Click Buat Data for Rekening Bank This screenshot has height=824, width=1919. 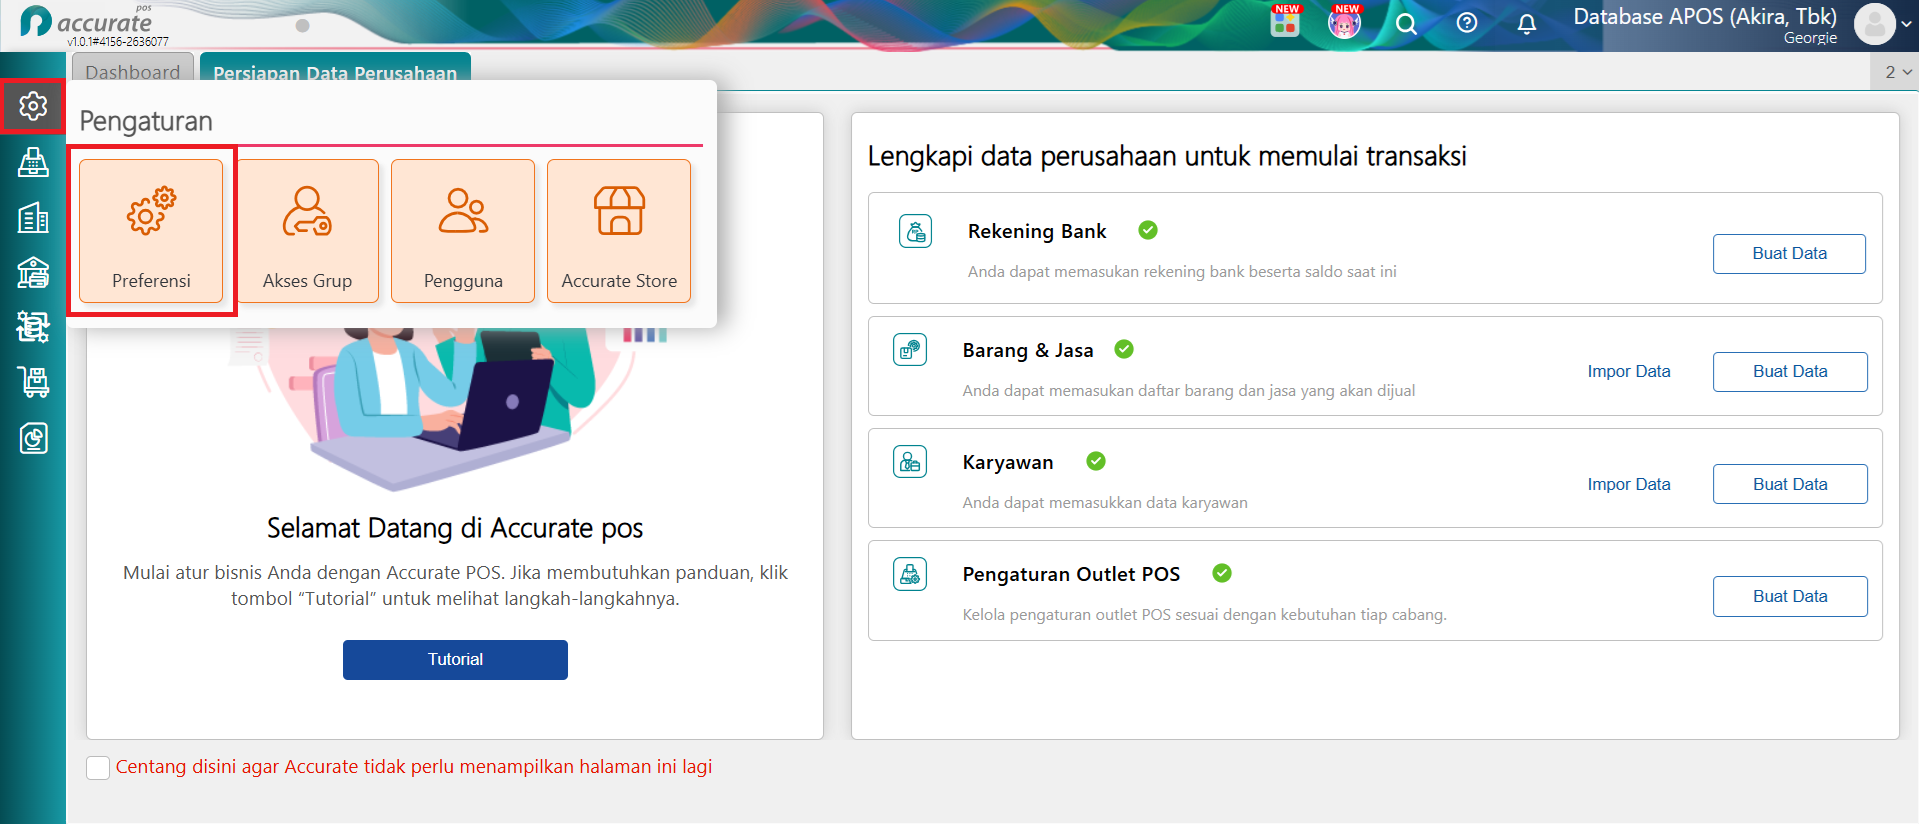tap(1789, 254)
